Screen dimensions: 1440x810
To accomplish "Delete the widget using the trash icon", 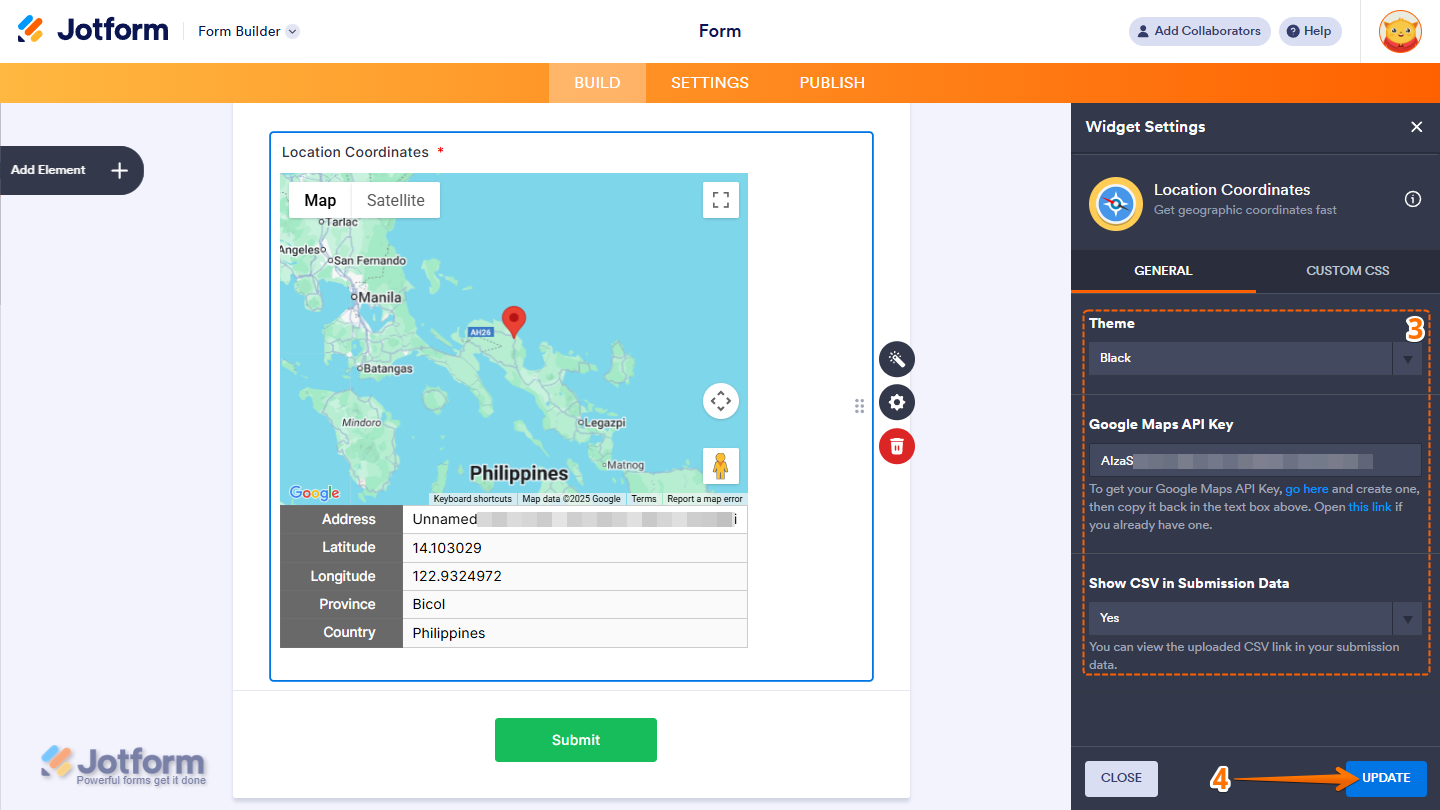I will 896,446.
